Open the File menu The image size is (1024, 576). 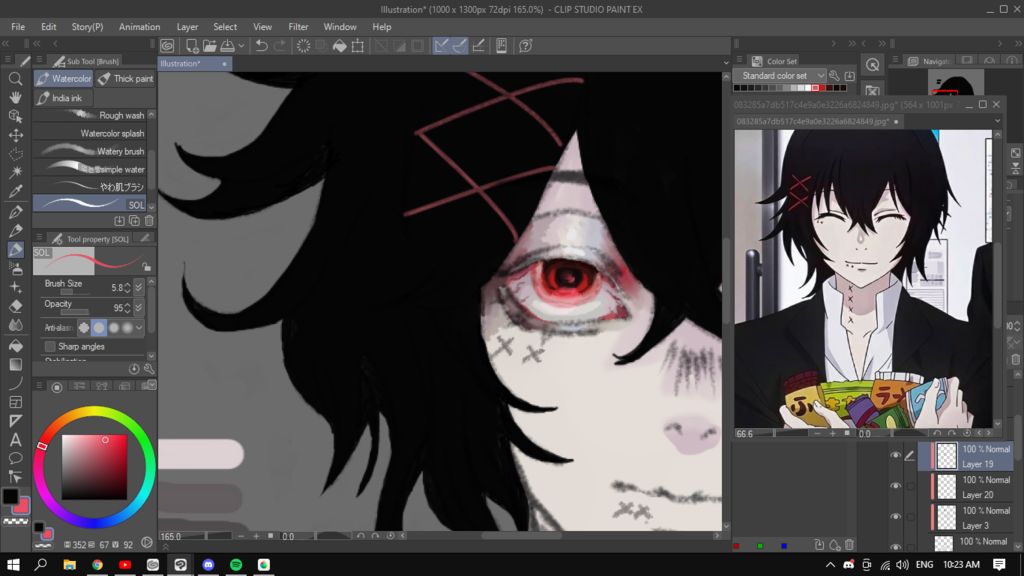(x=18, y=27)
